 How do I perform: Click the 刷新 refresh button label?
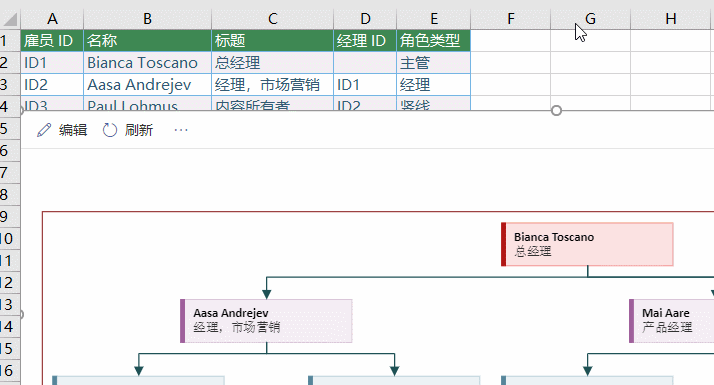point(139,130)
